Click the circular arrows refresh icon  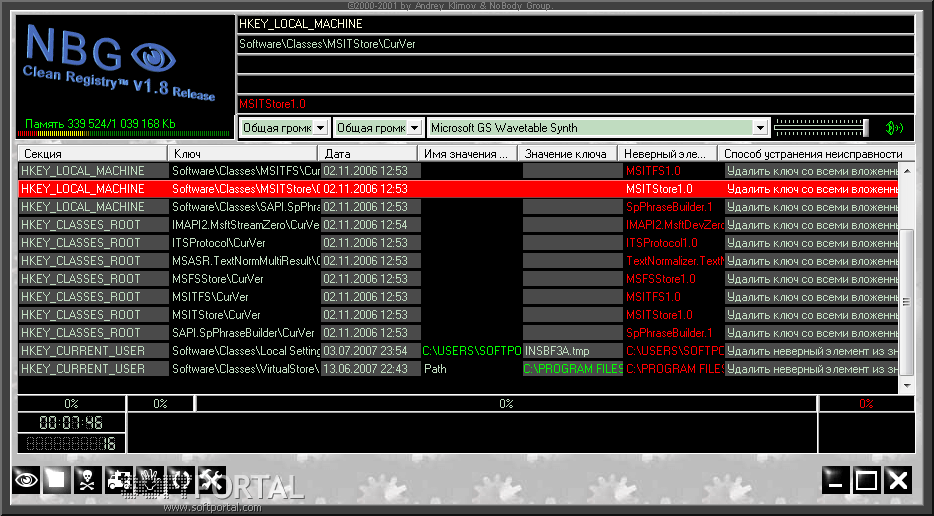[181, 479]
